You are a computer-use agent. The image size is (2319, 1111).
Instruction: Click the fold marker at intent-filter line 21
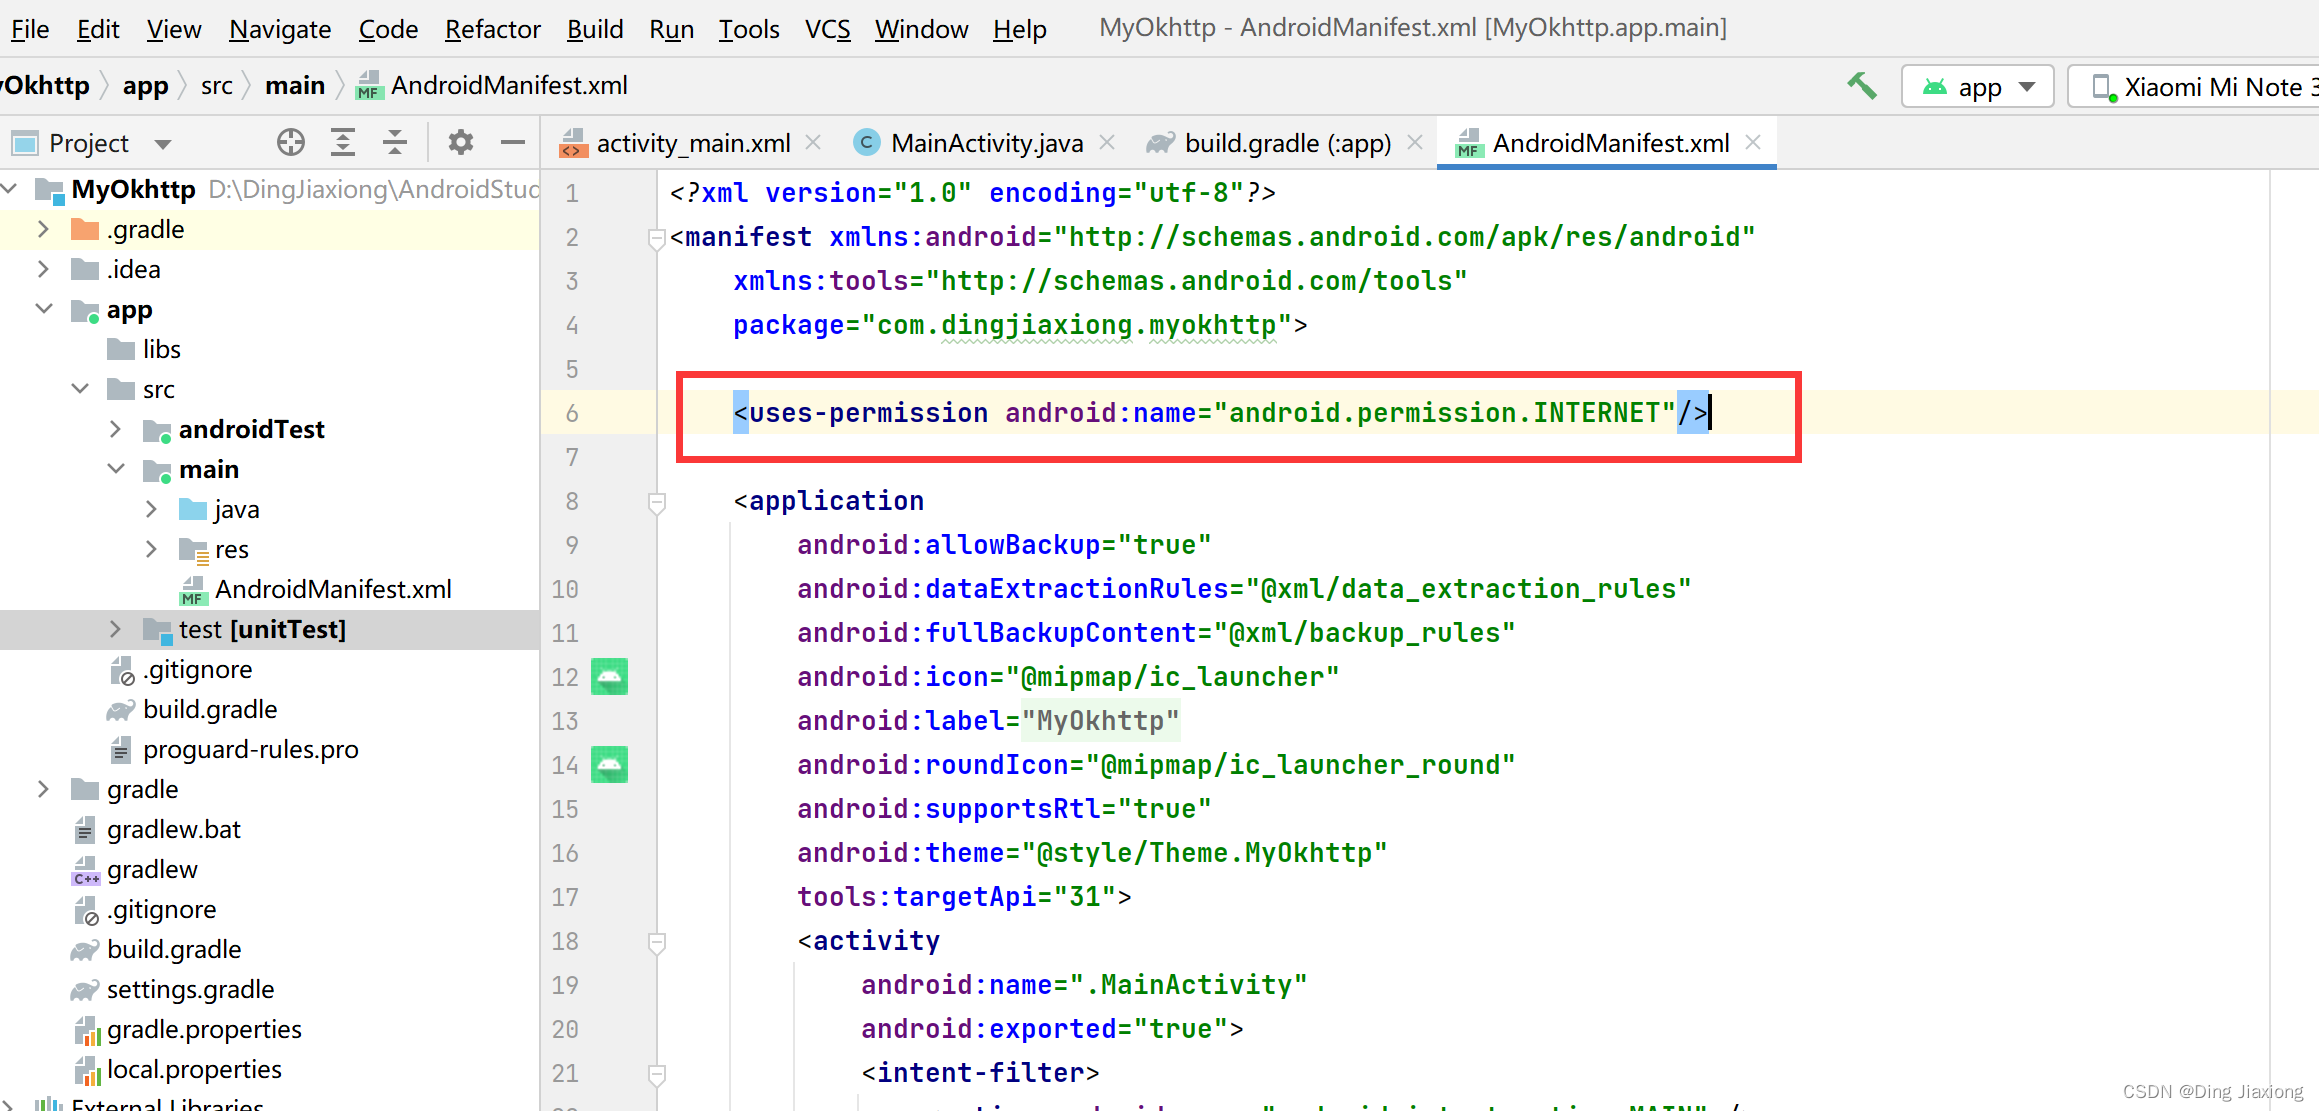657,1074
